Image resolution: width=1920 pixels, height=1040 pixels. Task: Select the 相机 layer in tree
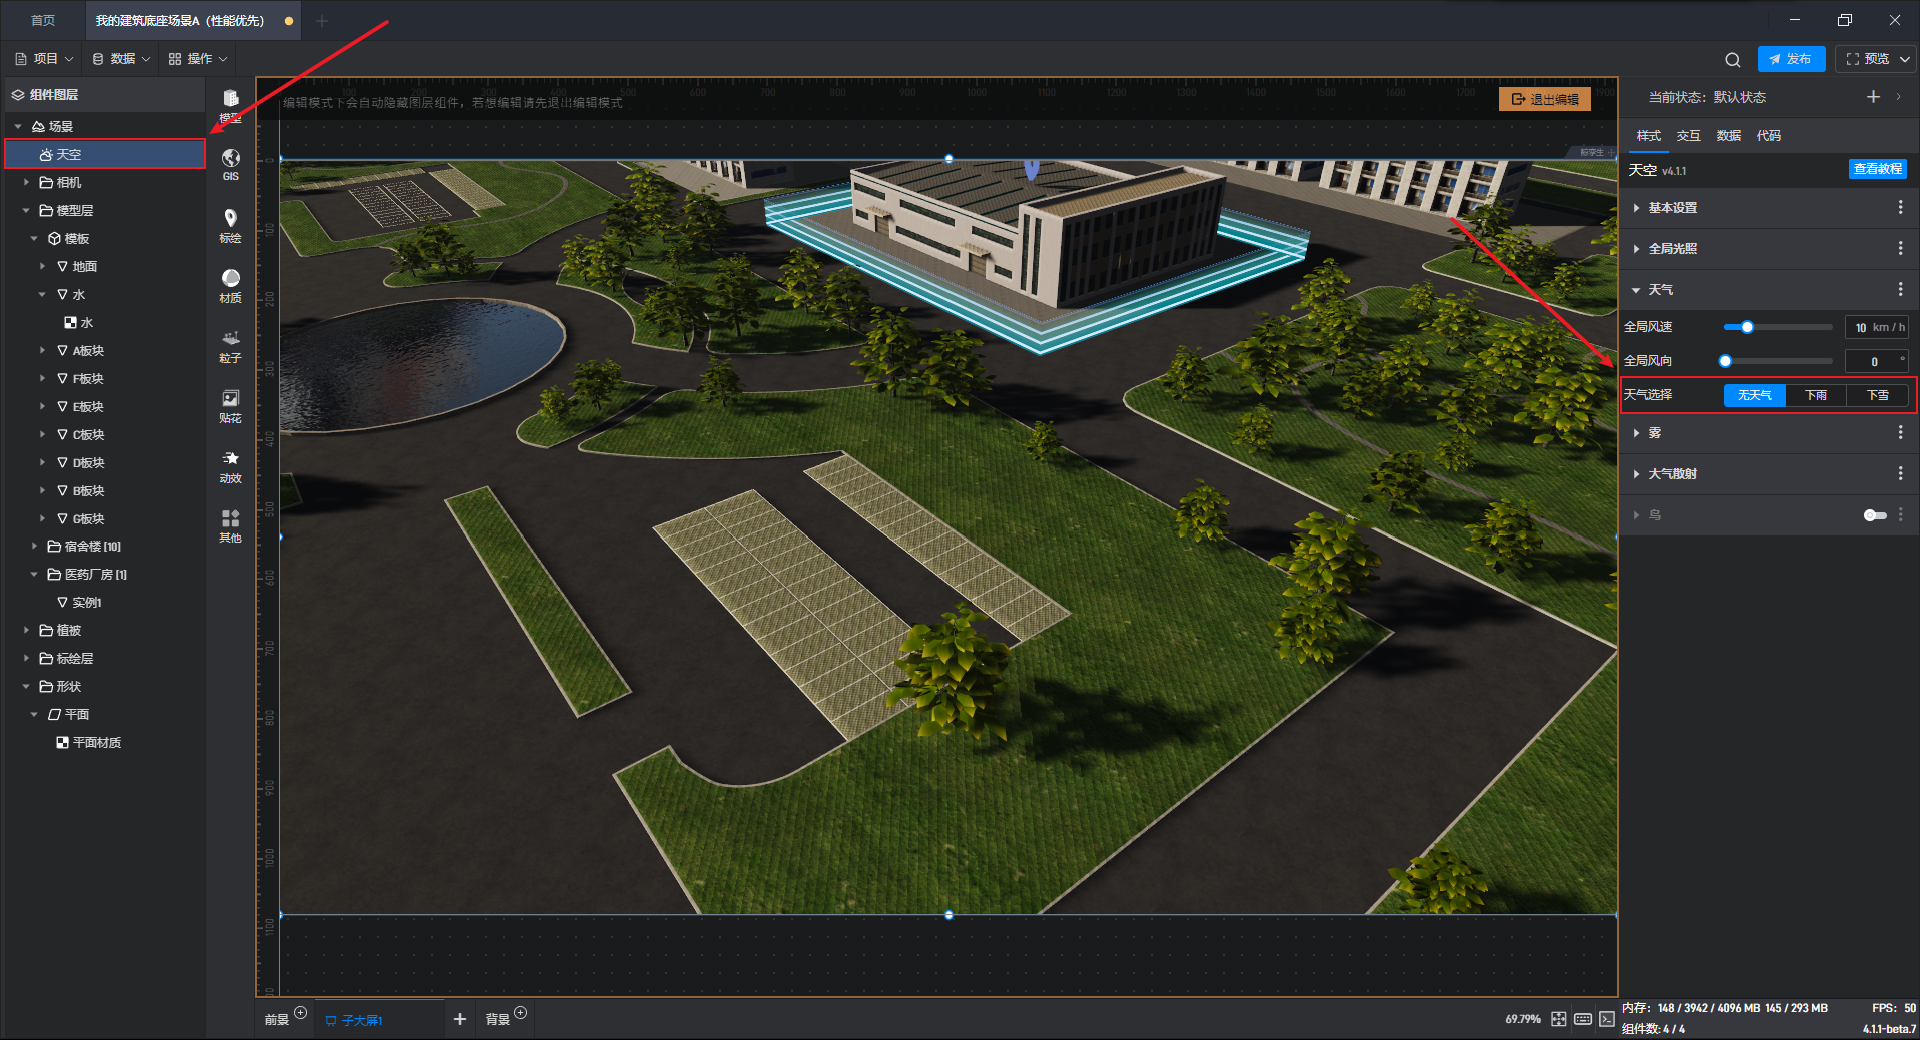coord(69,183)
